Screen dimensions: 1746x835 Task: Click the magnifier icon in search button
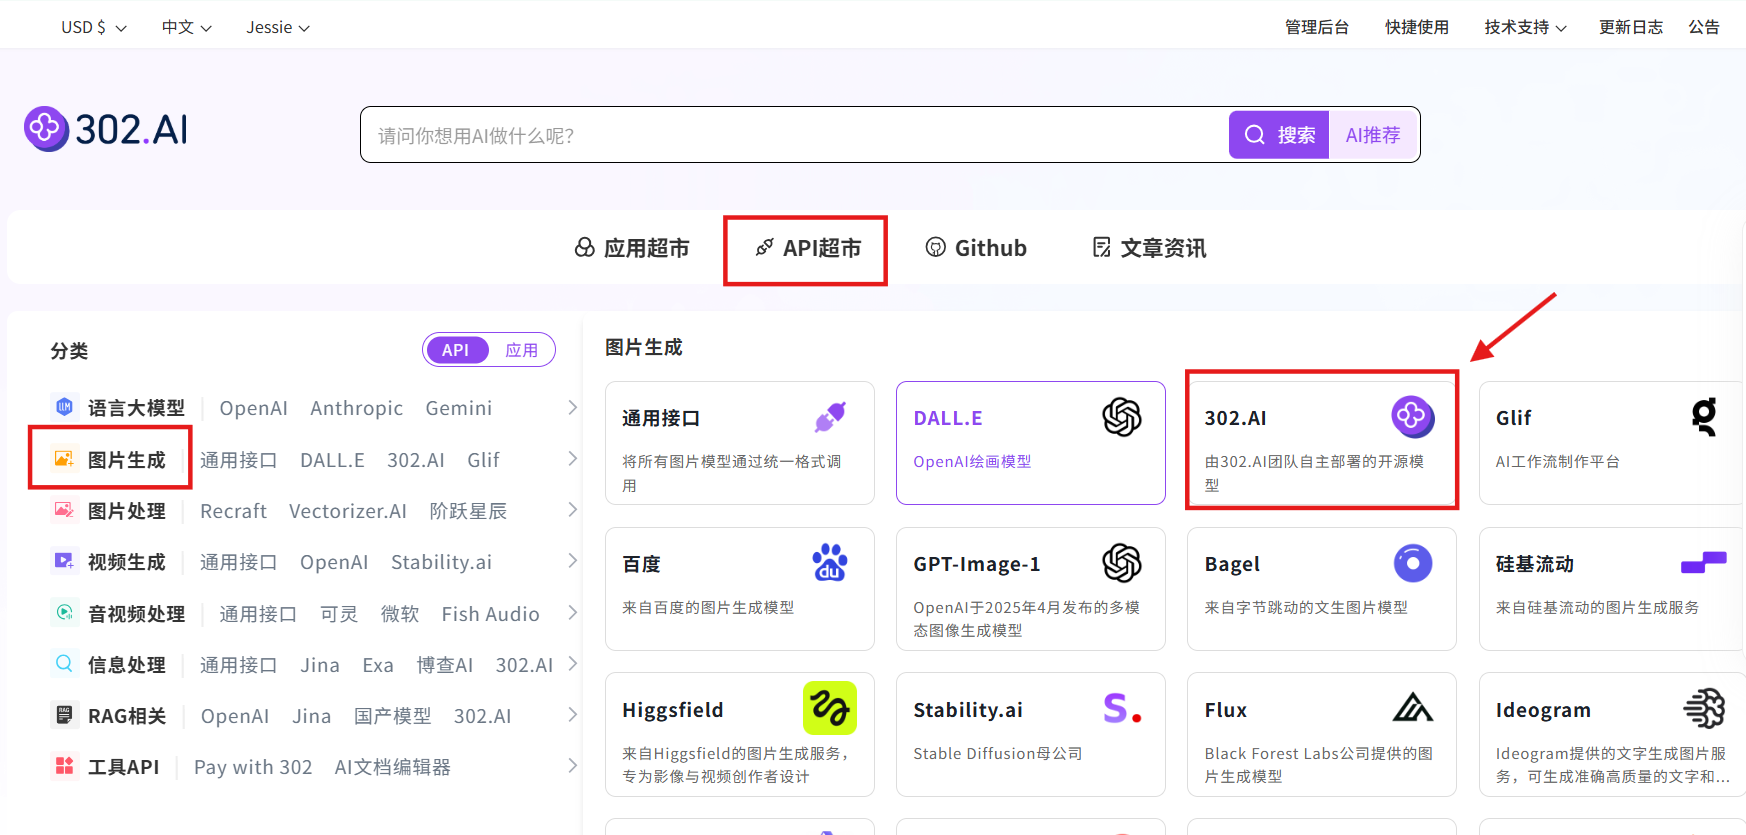point(1255,134)
